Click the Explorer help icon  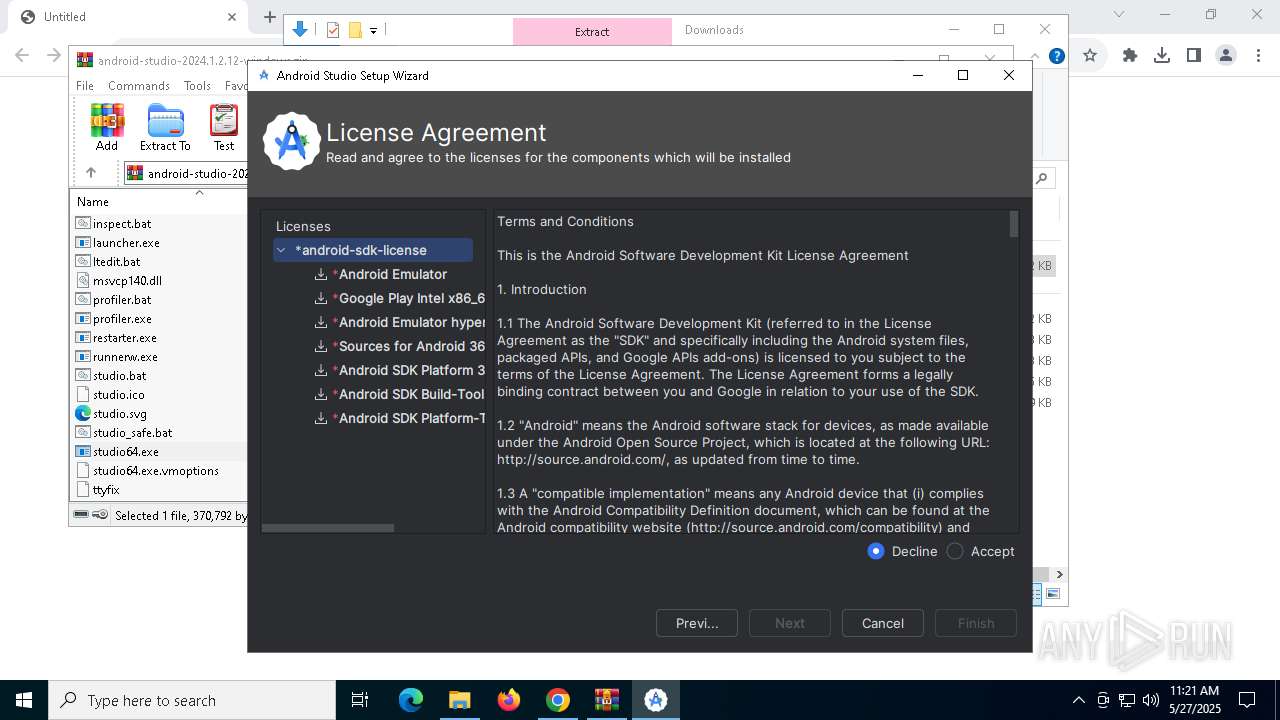(x=1056, y=56)
